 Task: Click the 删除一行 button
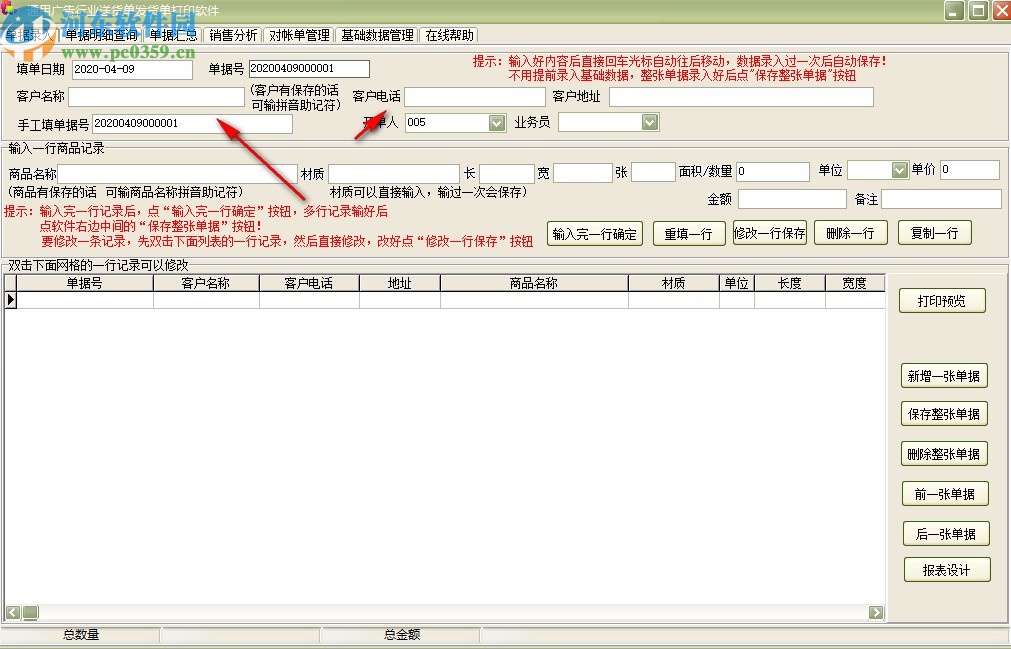850,233
